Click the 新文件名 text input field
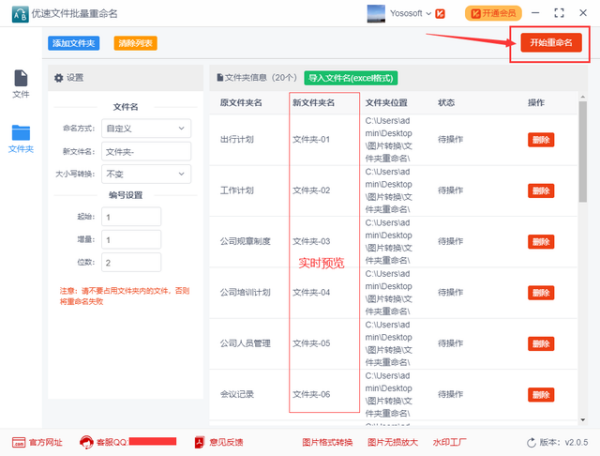Viewport: 600px width, 456px height. click(147, 151)
